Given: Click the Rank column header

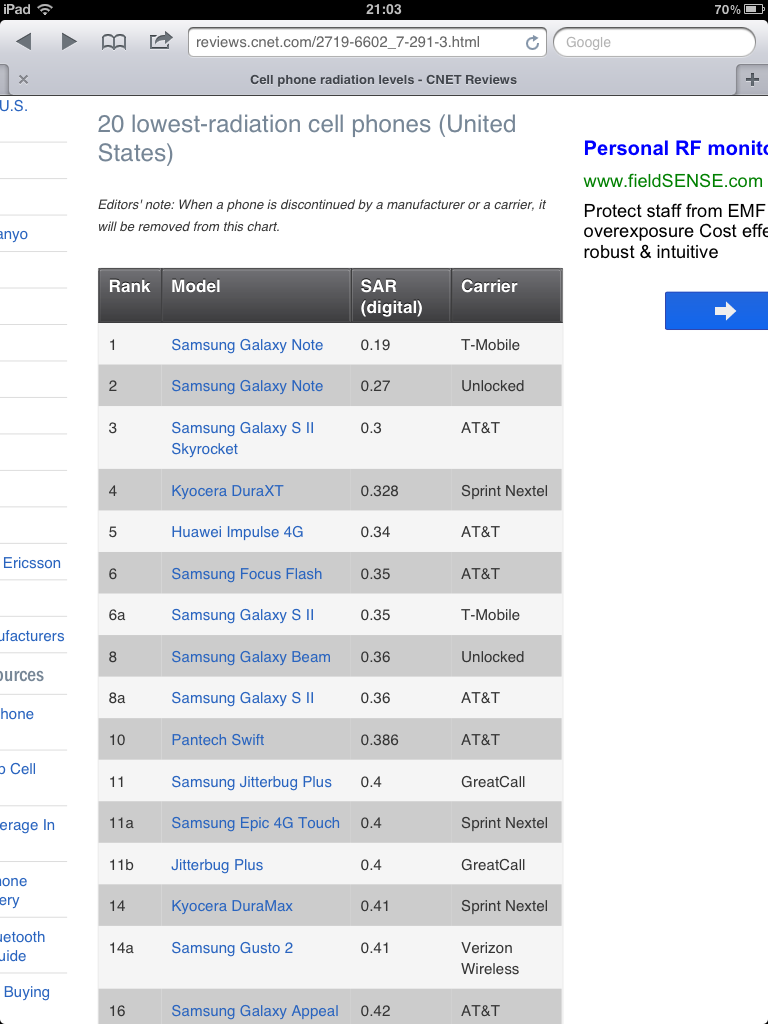Looking at the screenshot, I should (x=129, y=295).
